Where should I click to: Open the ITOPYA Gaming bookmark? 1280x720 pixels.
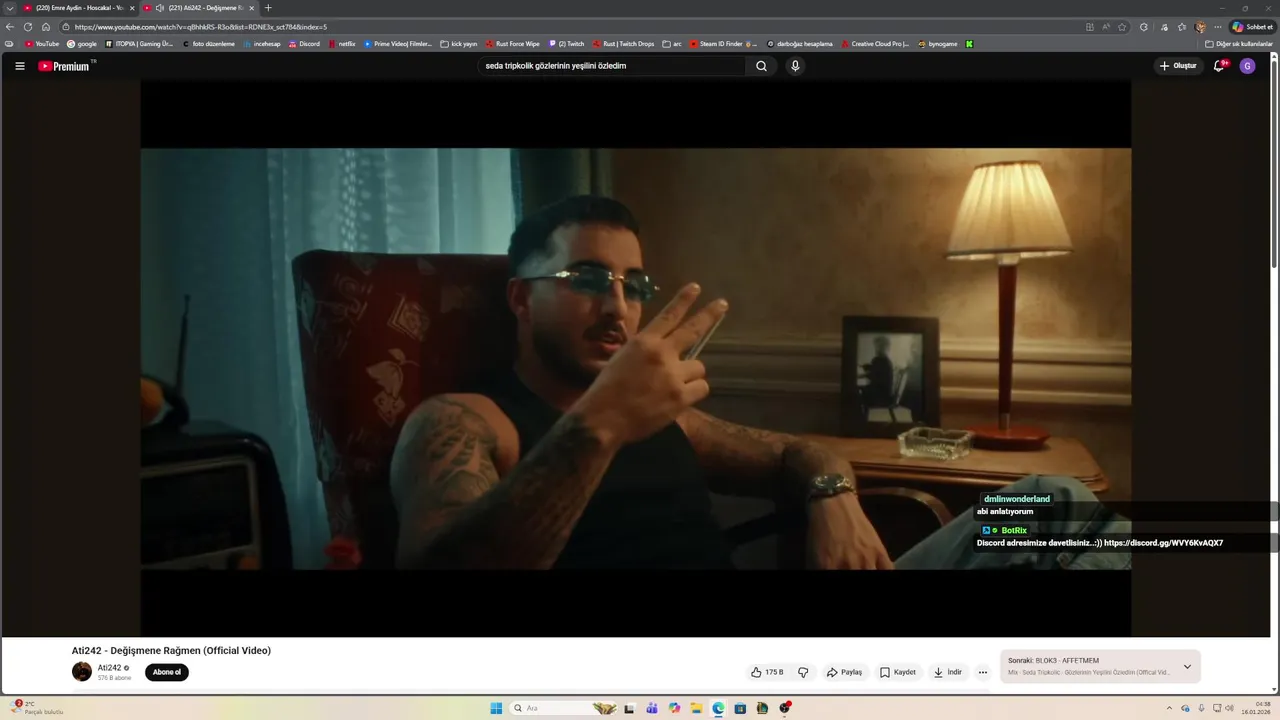tap(139, 44)
